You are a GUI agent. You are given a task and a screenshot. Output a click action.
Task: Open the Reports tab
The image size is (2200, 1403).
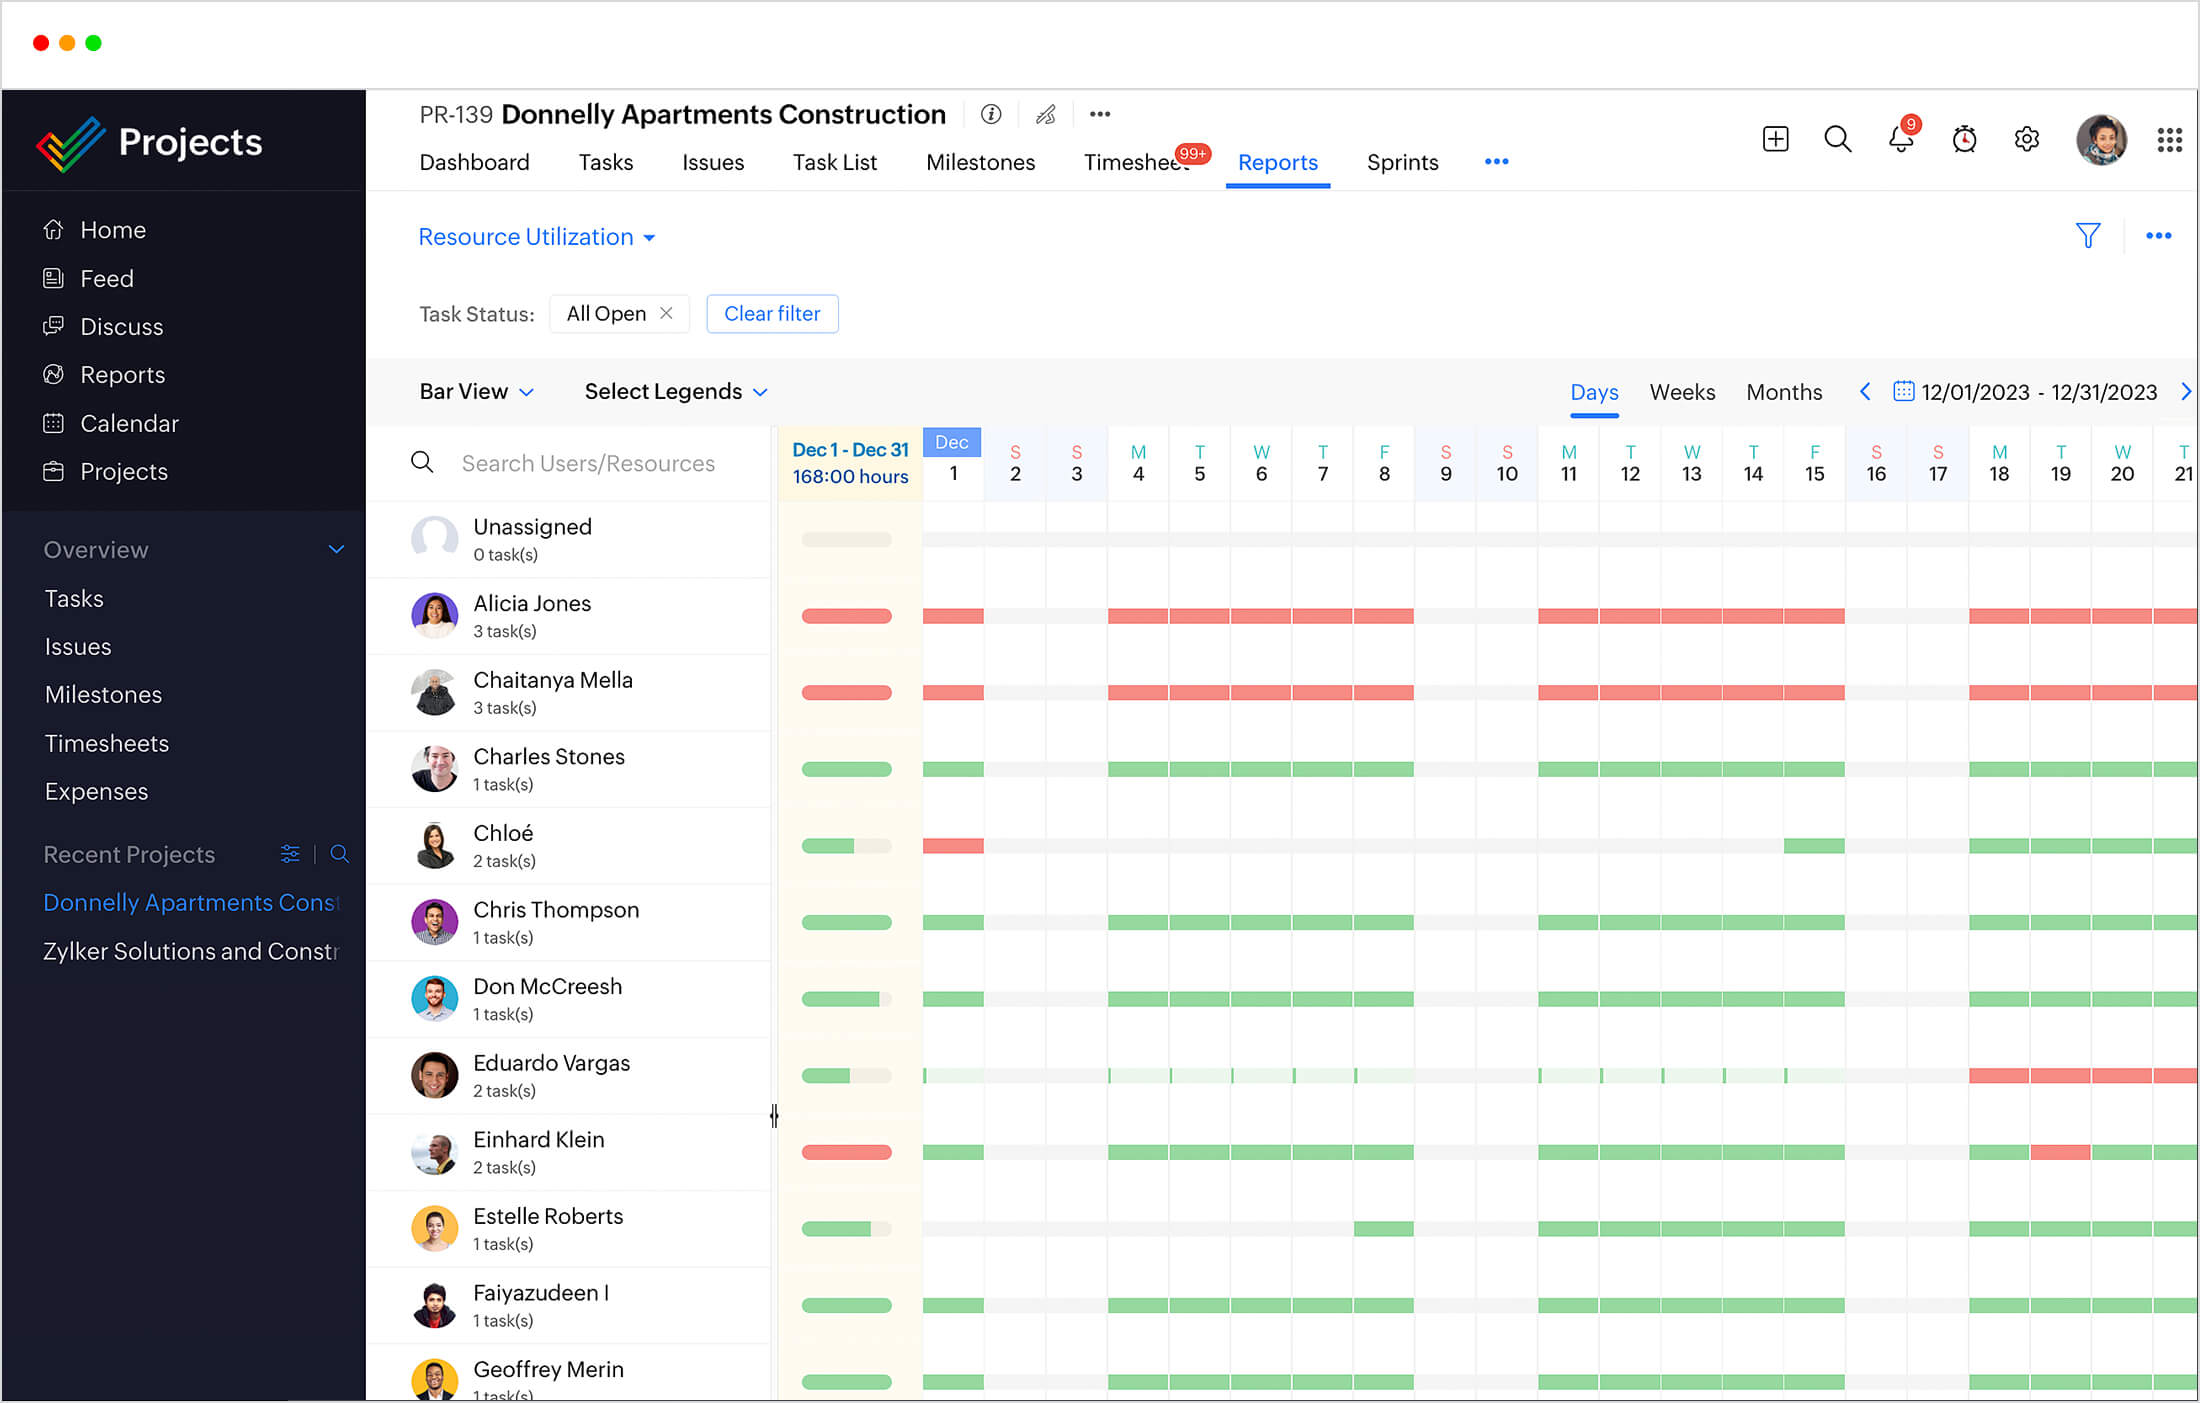coord(1276,162)
